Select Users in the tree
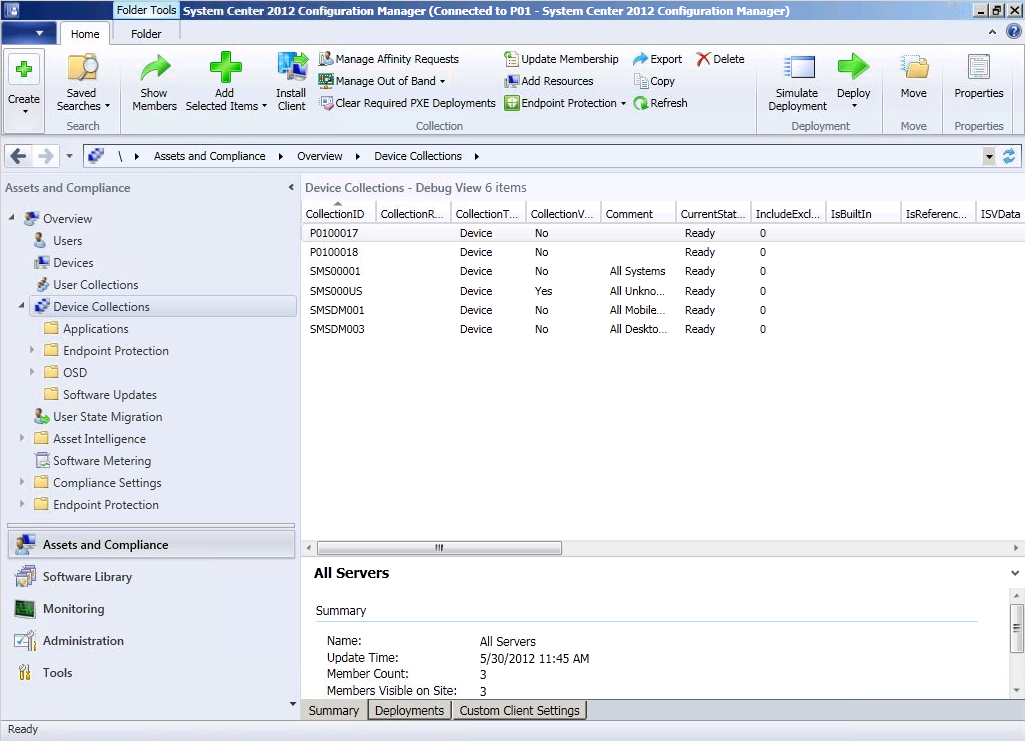Viewport: 1025px width, 741px height. coord(67,240)
